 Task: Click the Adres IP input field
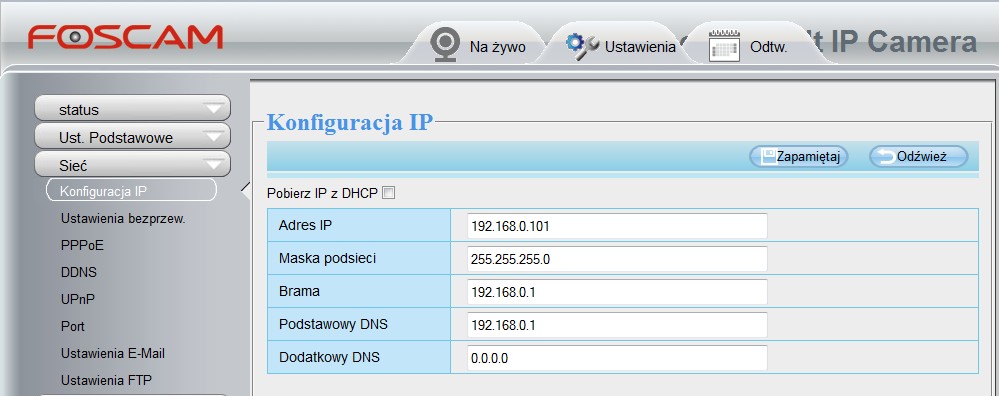[617, 225]
